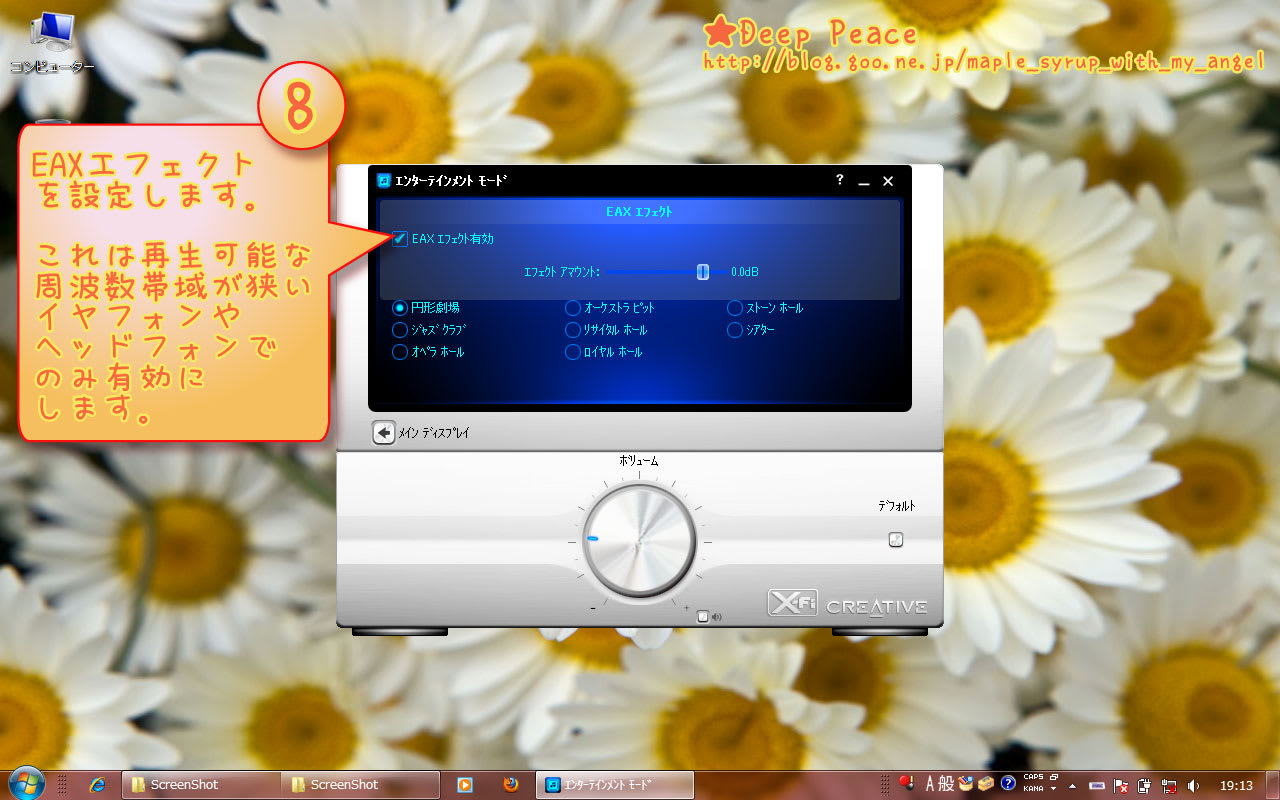Click the red IME pen icon
The width and height of the screenshot is (1280, 800).
906,783
